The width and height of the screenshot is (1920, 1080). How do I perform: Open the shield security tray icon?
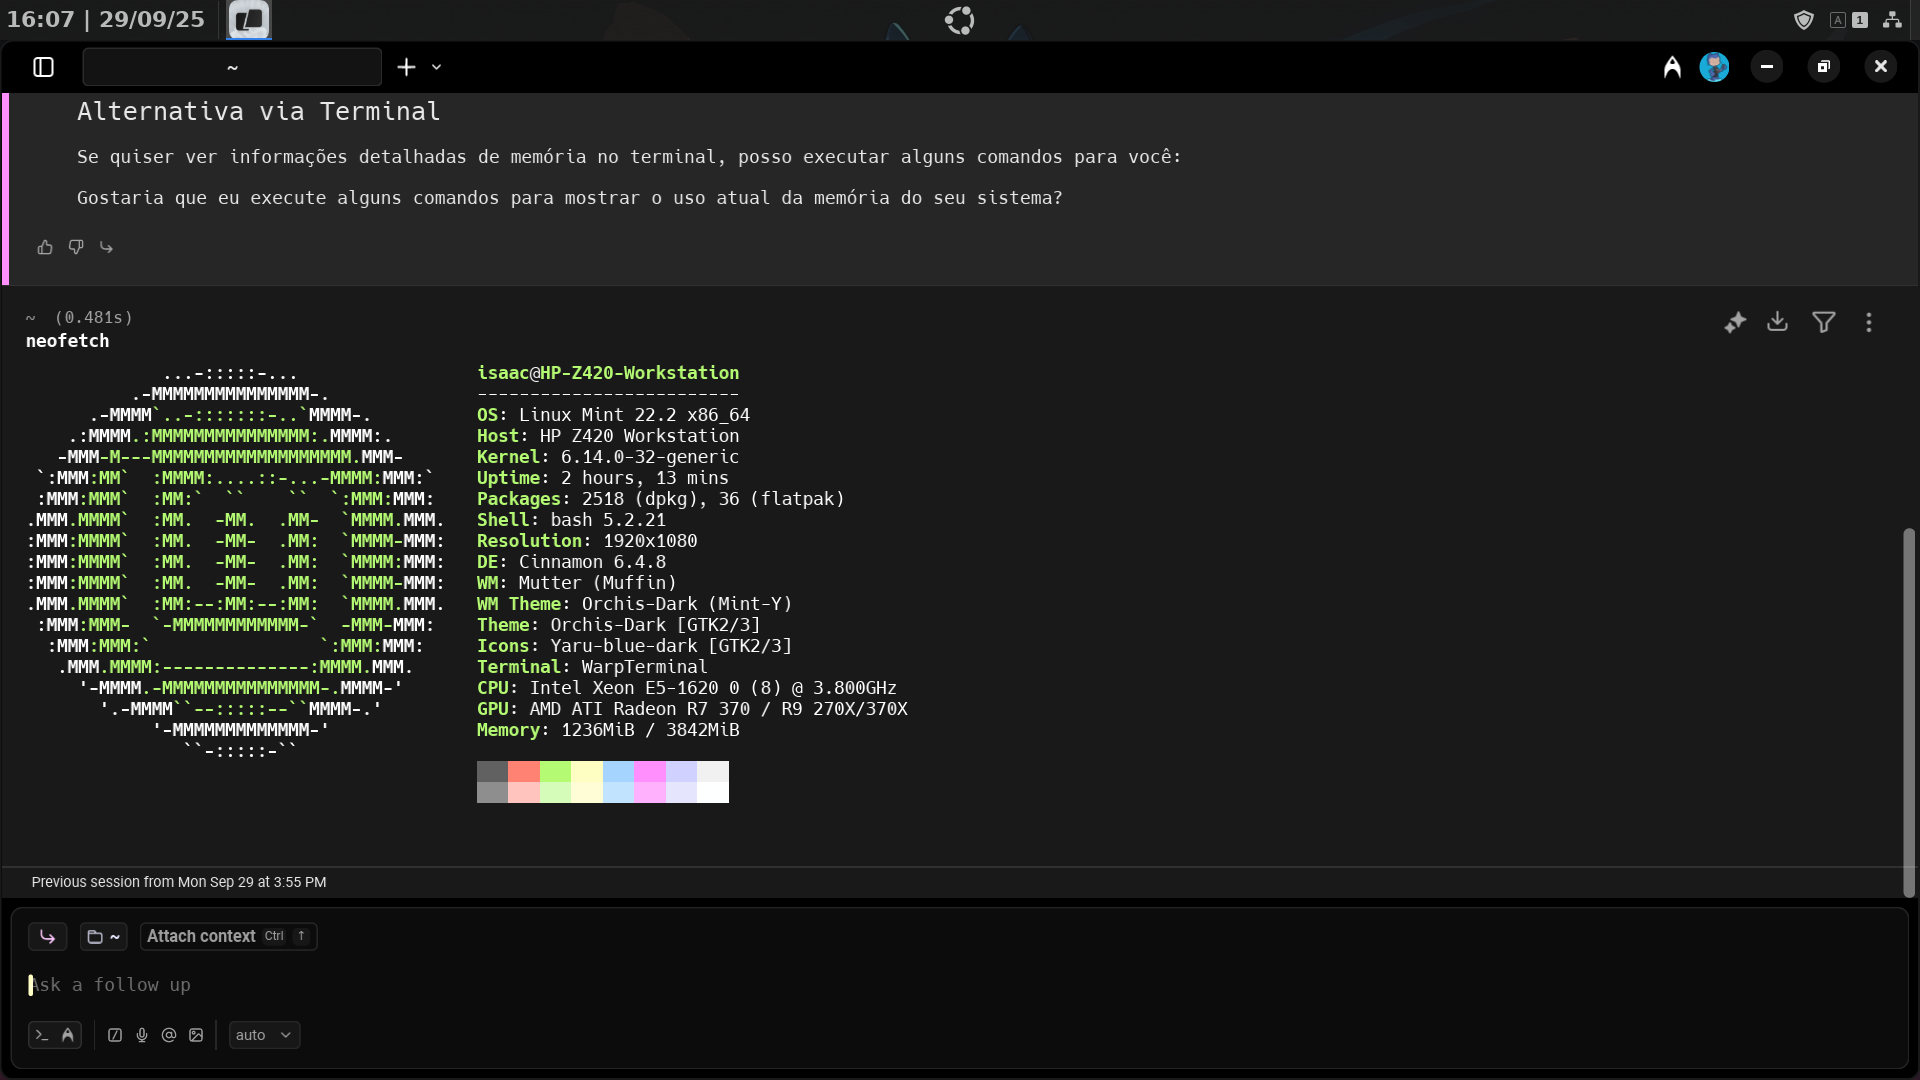[1804, 20]
